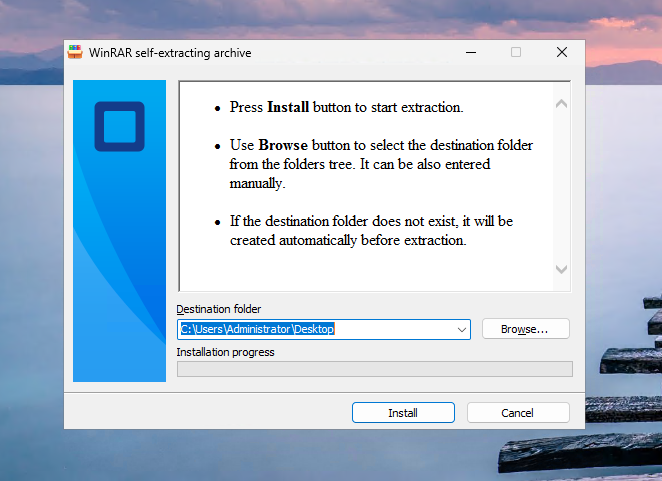Minimize the WinRAR self-extracting archive window
The width and height of the screenshot is (662, 481).
[471, 52]
